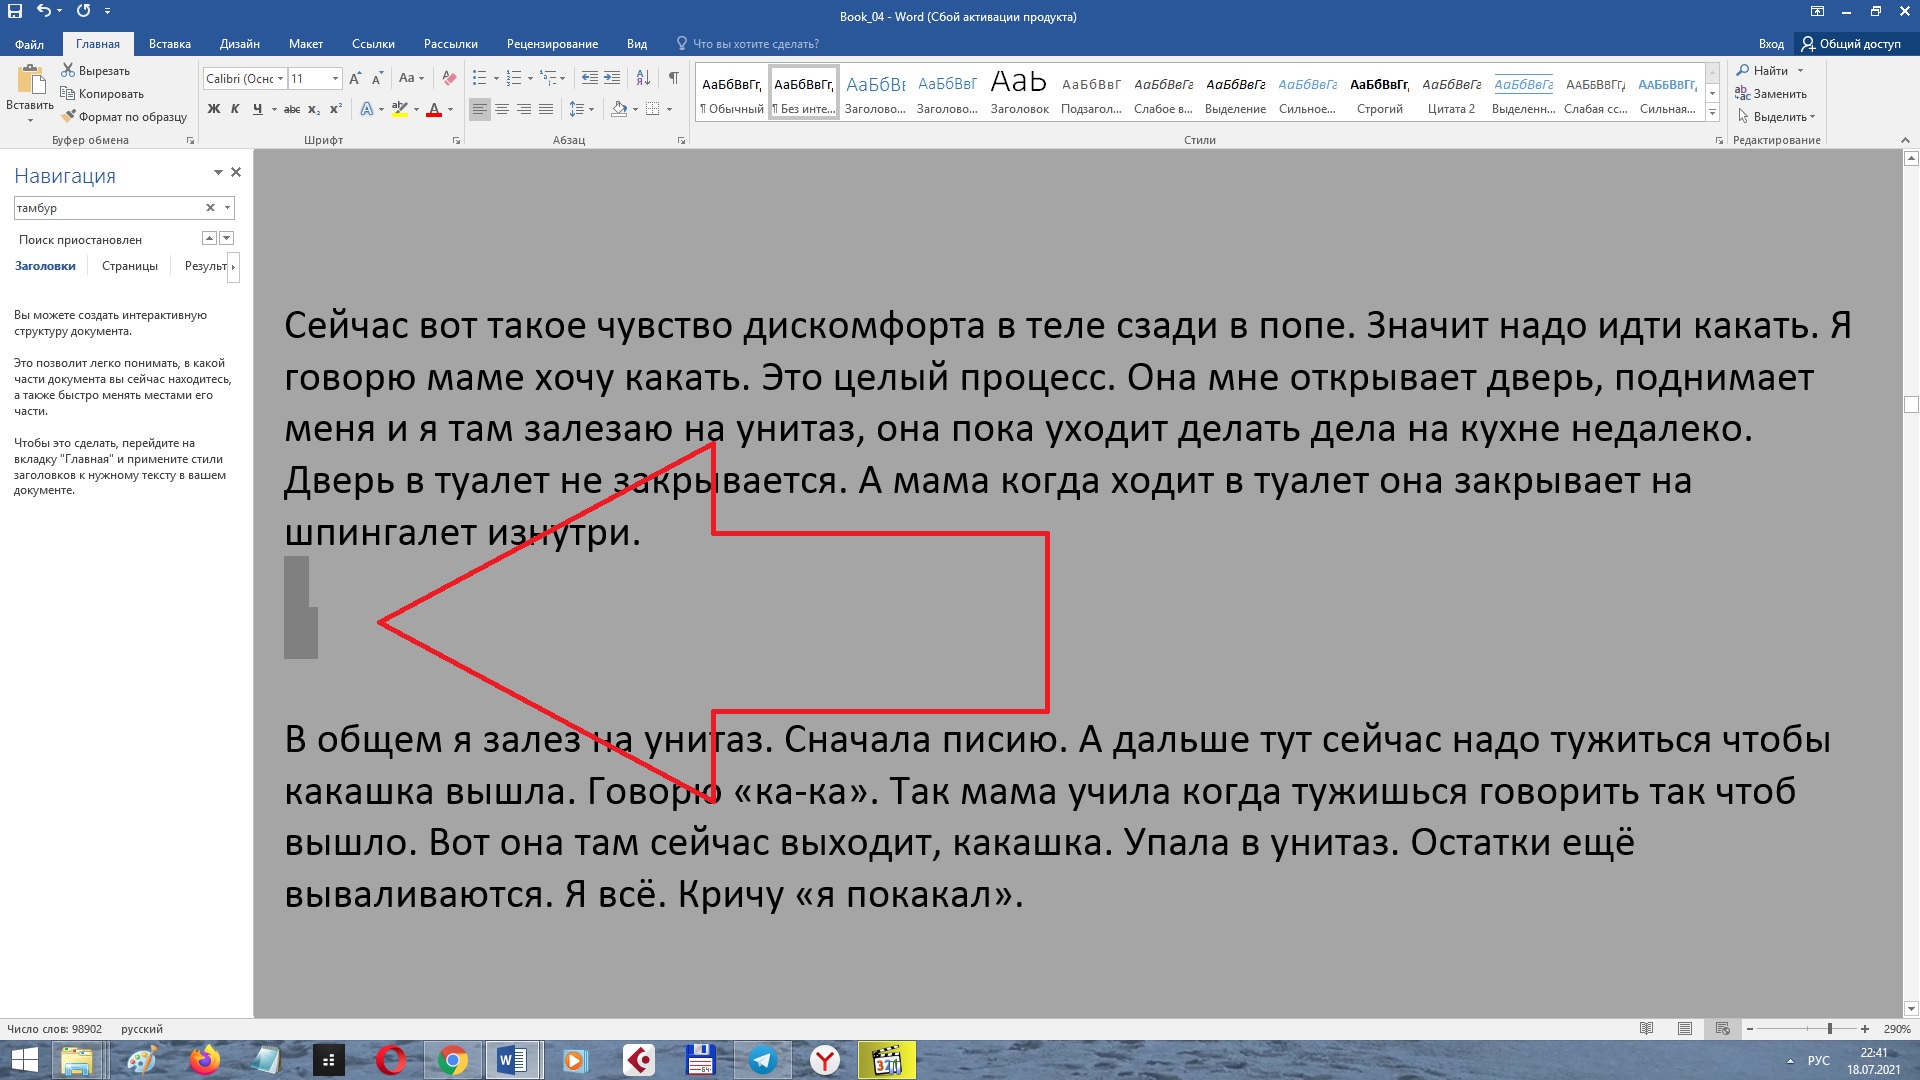1920x1080 pixels.
Task: Click the Paste (Вставить) clipboard icon
Action: point(30,80)
